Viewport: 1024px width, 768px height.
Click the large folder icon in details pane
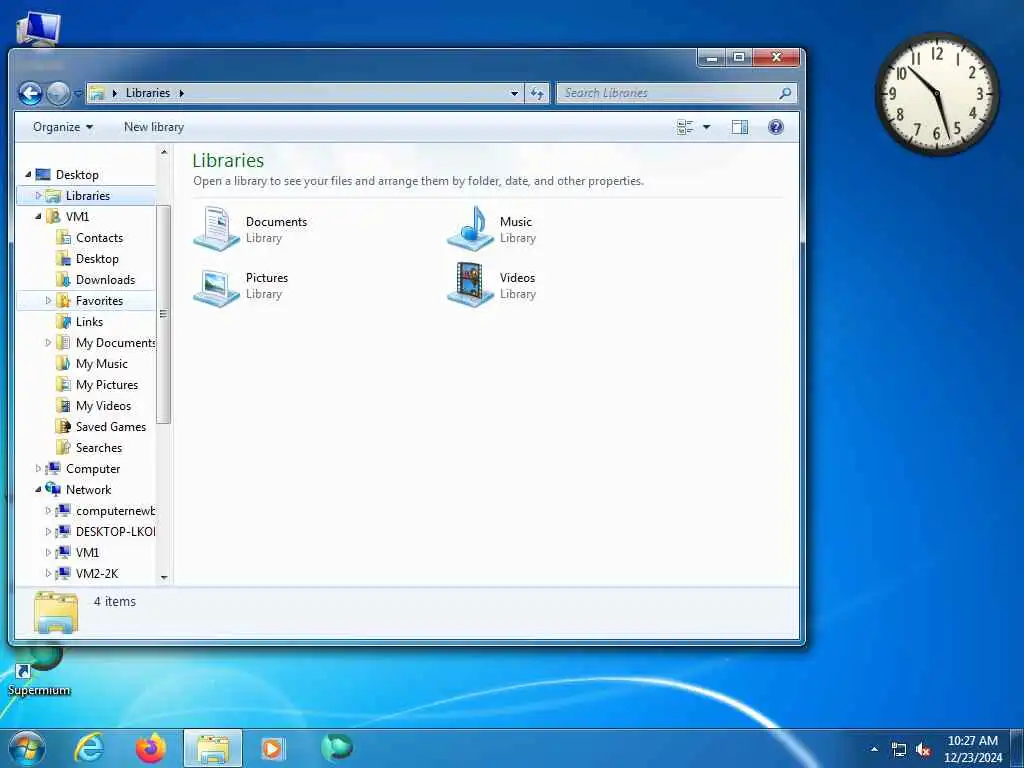(x=56, y=613)
